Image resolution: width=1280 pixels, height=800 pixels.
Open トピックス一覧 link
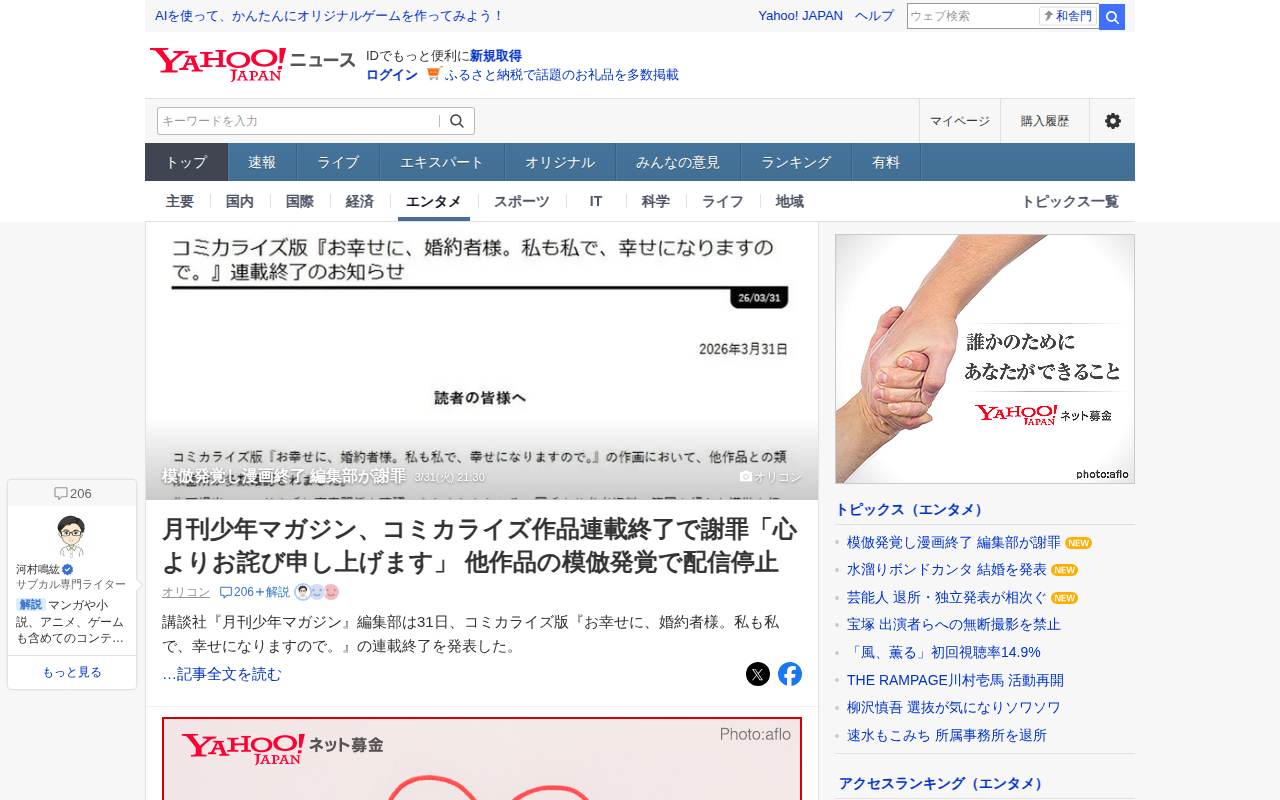click(x=1070, y=201)
